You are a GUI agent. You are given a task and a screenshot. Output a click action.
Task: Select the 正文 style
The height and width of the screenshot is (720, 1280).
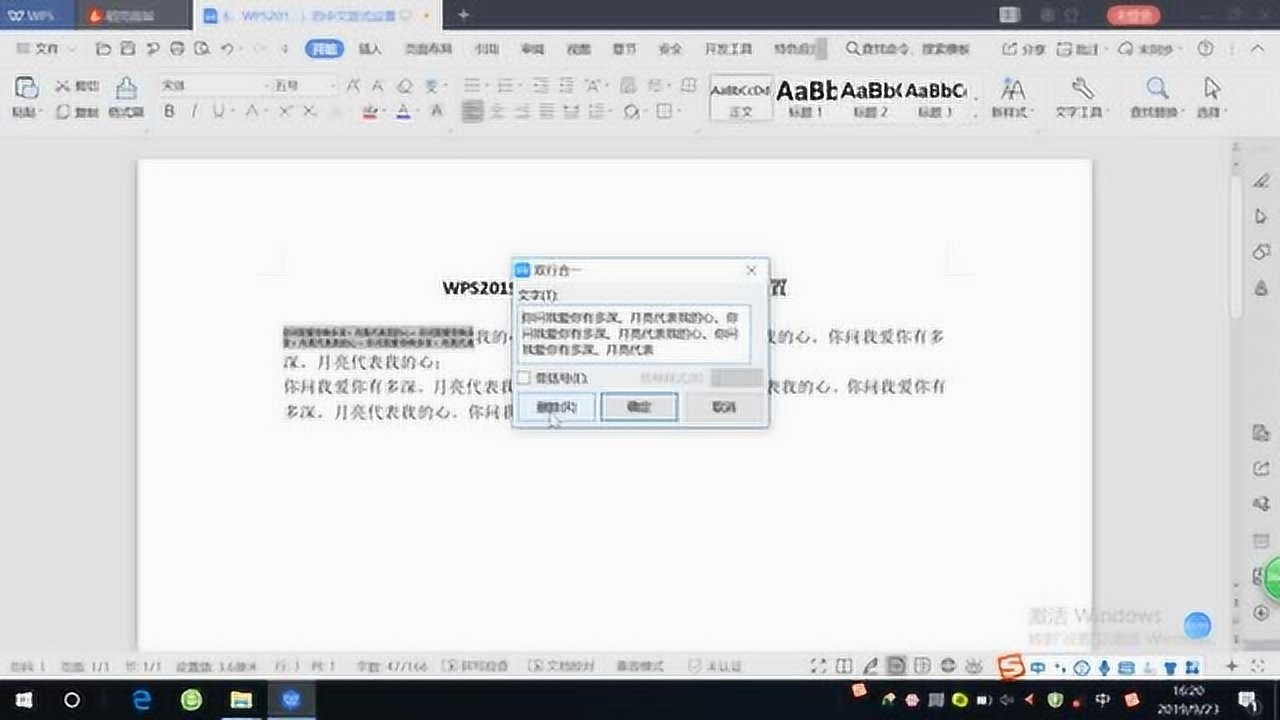(x=741, y=97)
